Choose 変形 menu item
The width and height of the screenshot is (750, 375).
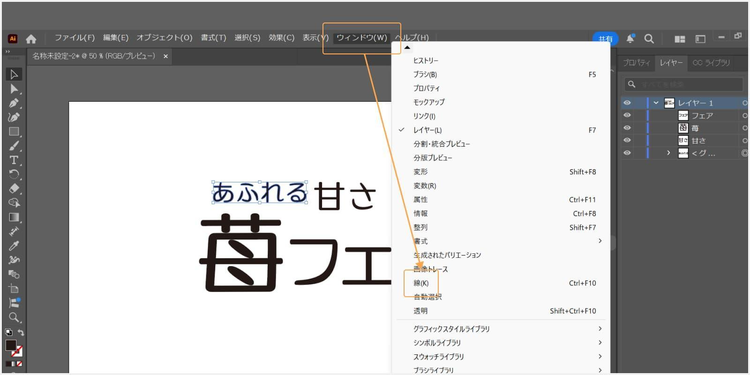501,172
